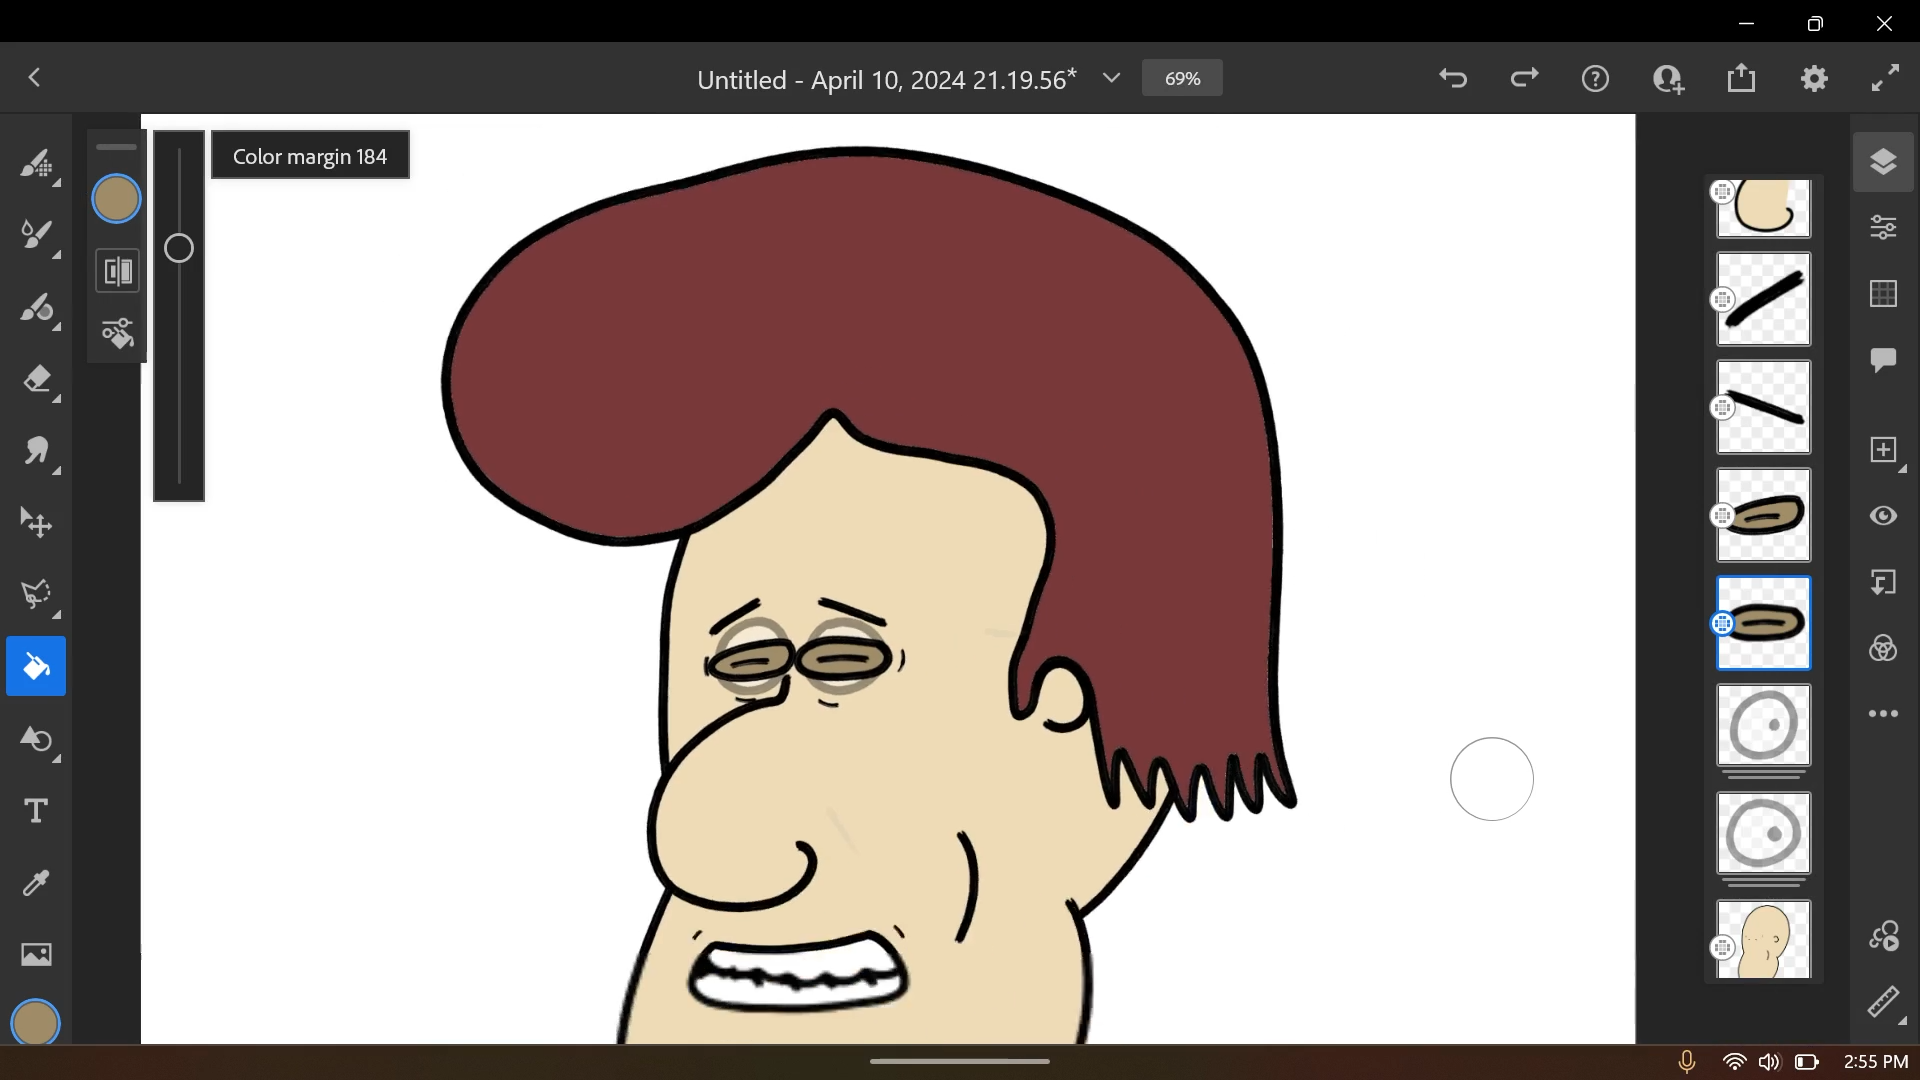Open the Help menu
The height and width of the screenshot is (1080, 1920).
(x=1596, y=78)
